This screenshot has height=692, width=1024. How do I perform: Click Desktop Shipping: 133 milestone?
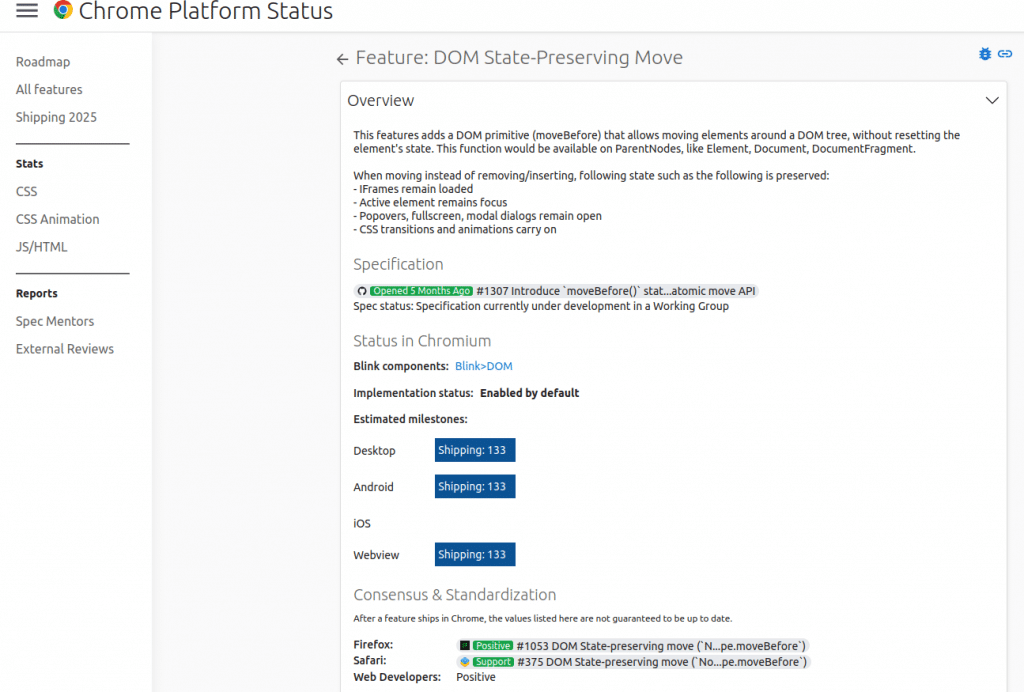[475, 450]
